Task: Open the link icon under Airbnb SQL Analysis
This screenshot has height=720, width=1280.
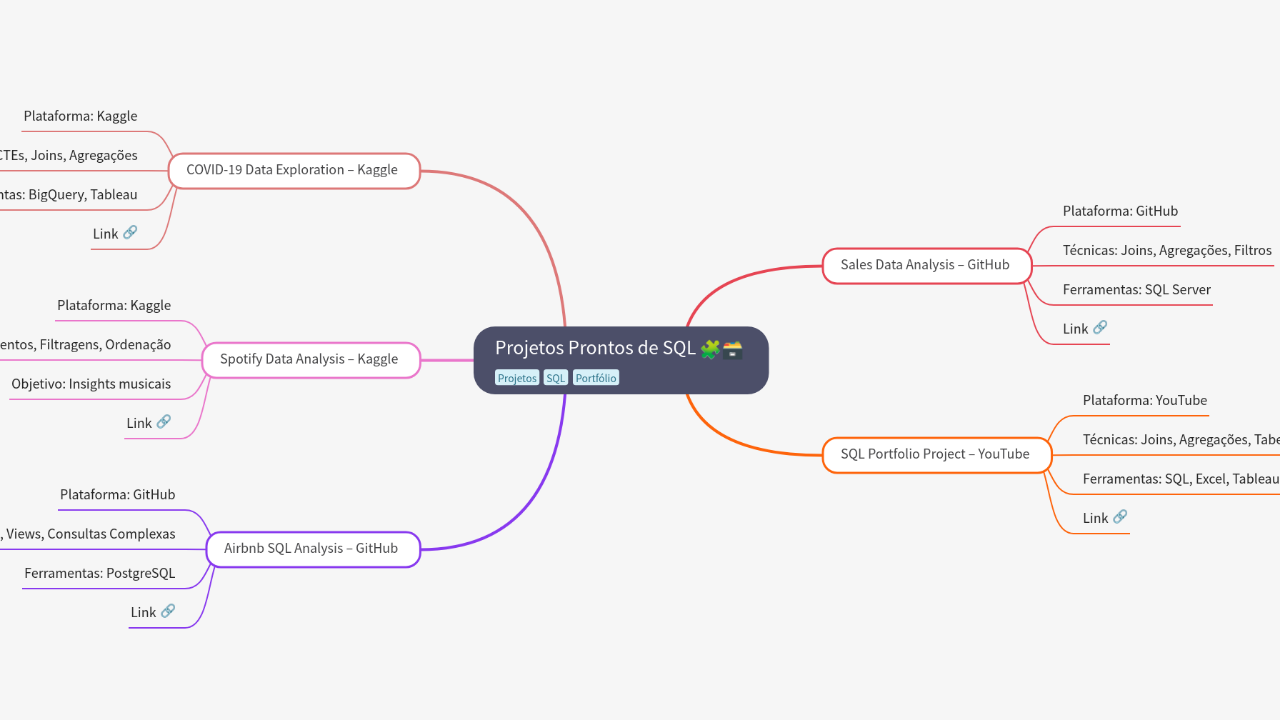Action: 168,611
